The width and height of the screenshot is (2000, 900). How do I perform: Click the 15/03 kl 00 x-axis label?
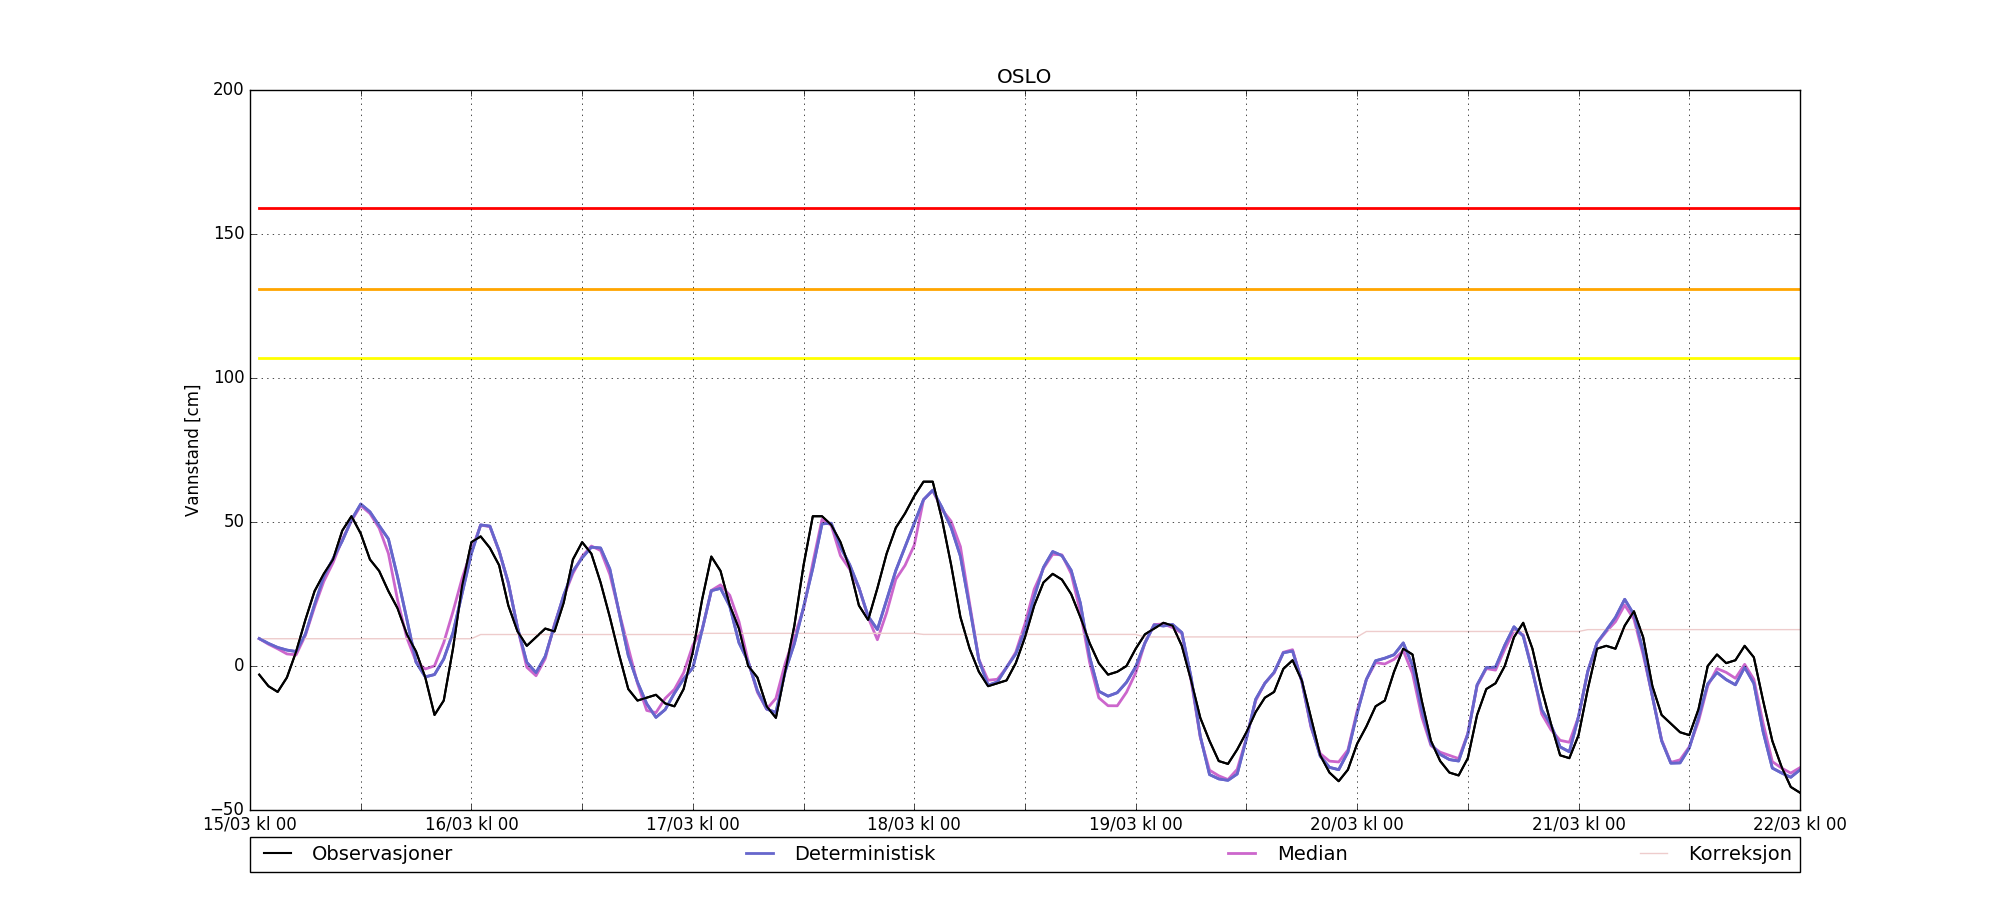click(250, 825)
